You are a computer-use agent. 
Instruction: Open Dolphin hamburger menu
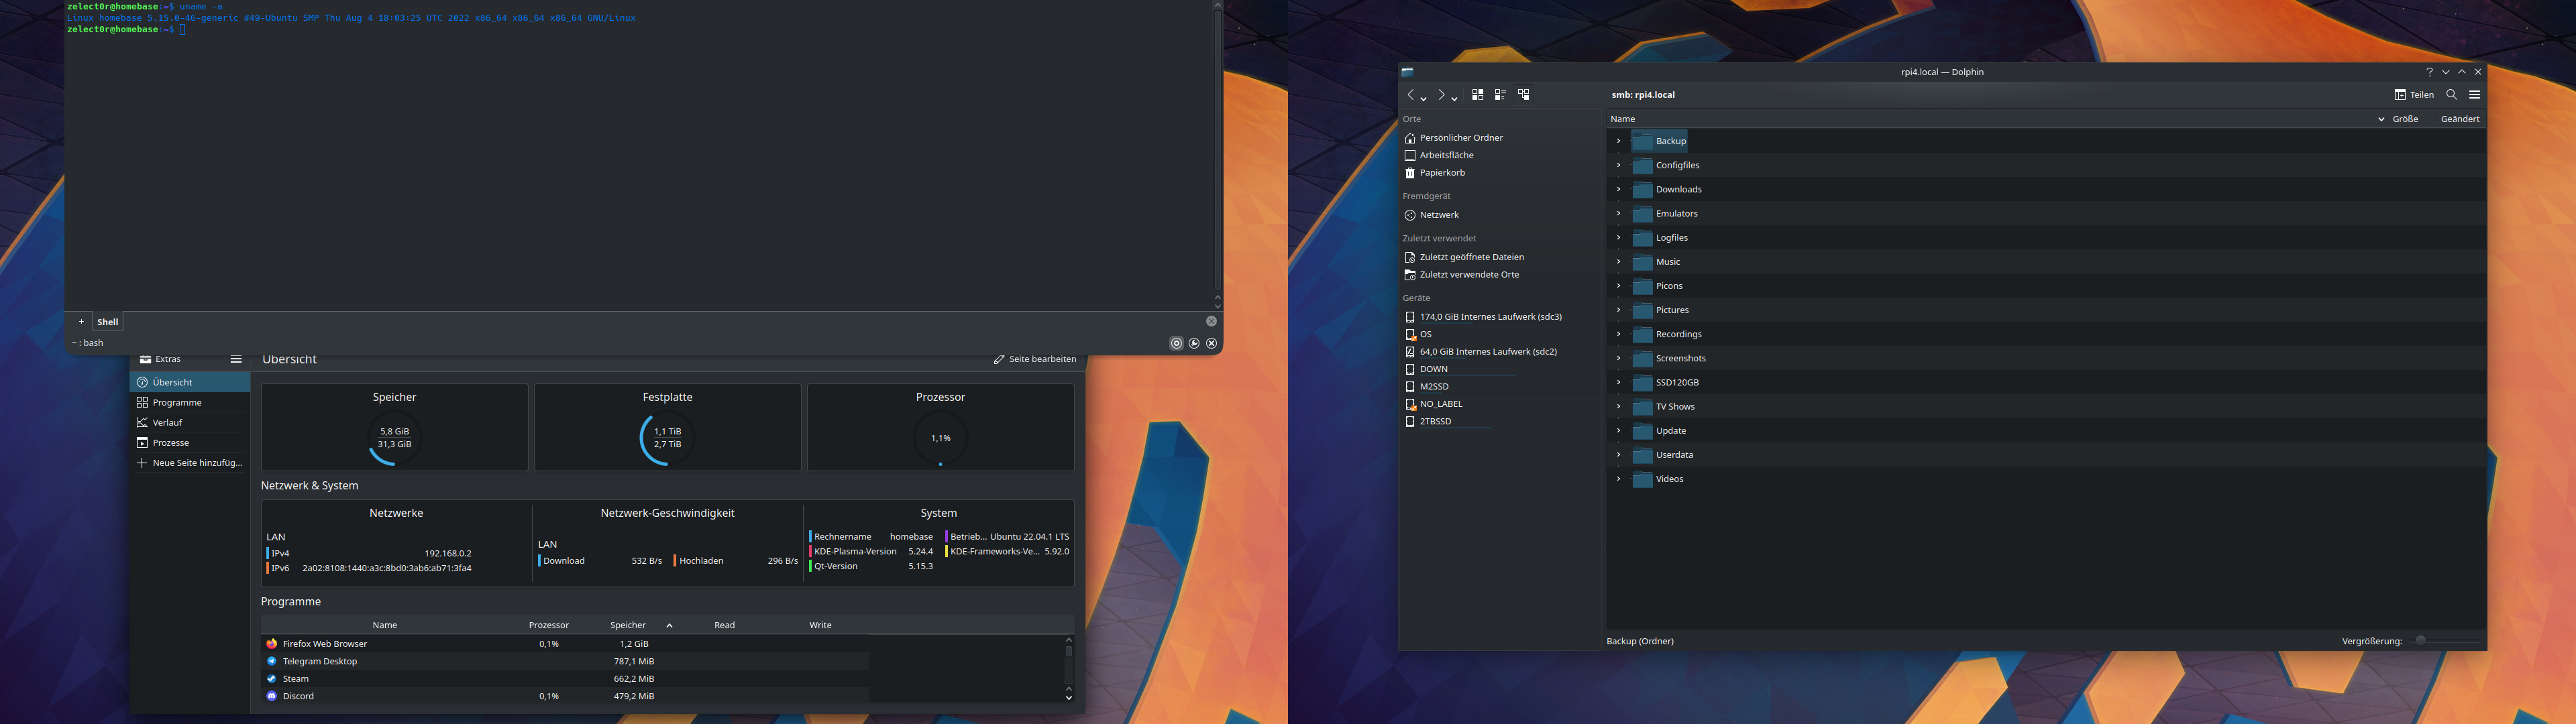(2474, 95)
